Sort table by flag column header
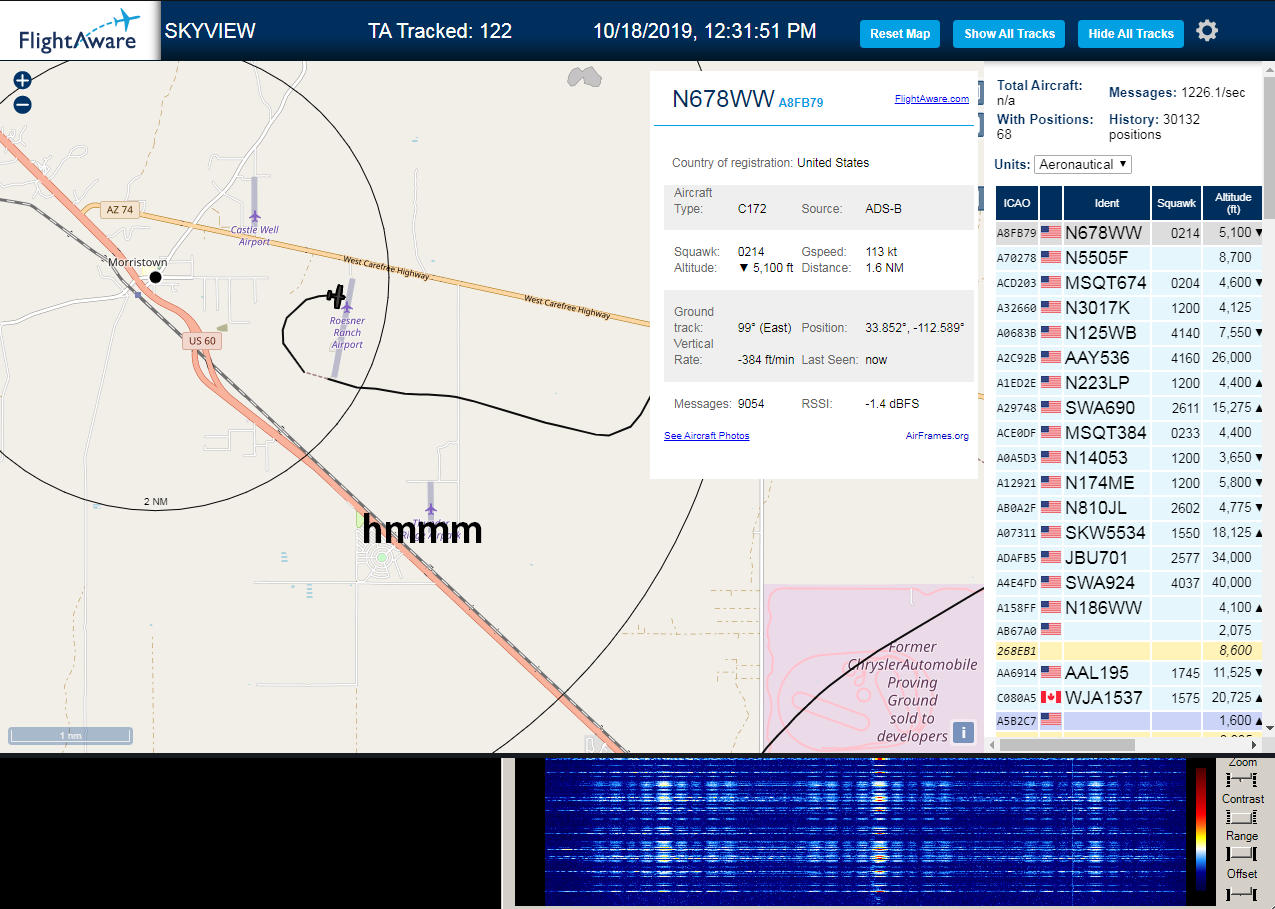1275x909 pixels. (x=1050, y=203)
